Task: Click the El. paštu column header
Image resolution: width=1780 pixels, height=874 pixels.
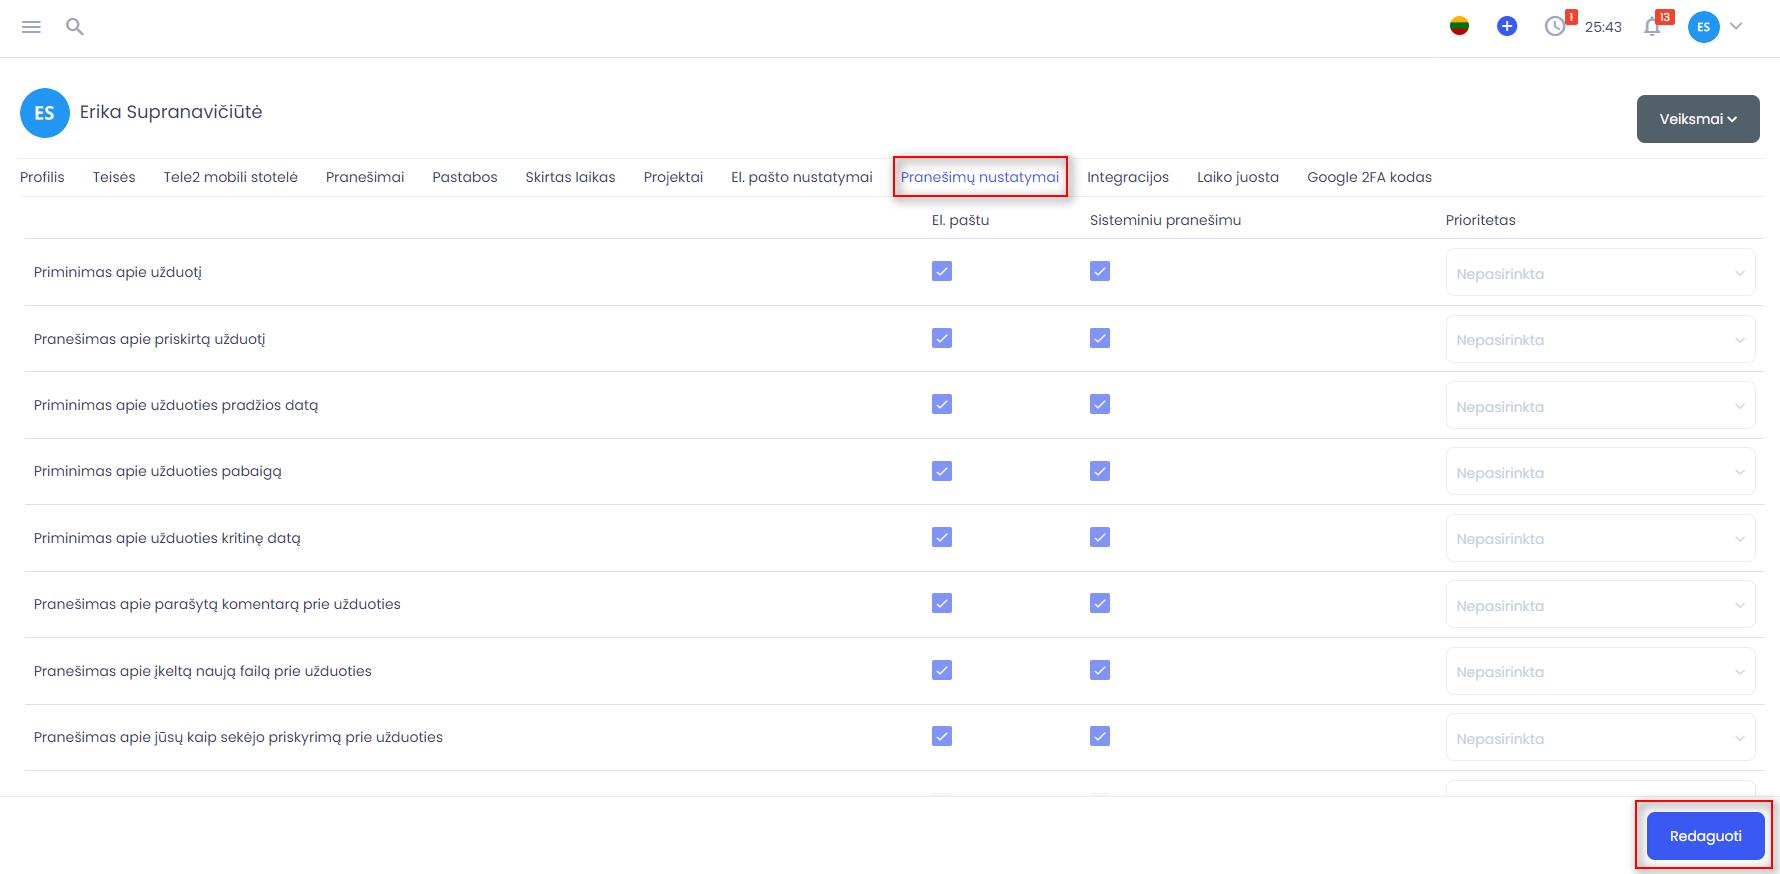Action: [960, 220]
